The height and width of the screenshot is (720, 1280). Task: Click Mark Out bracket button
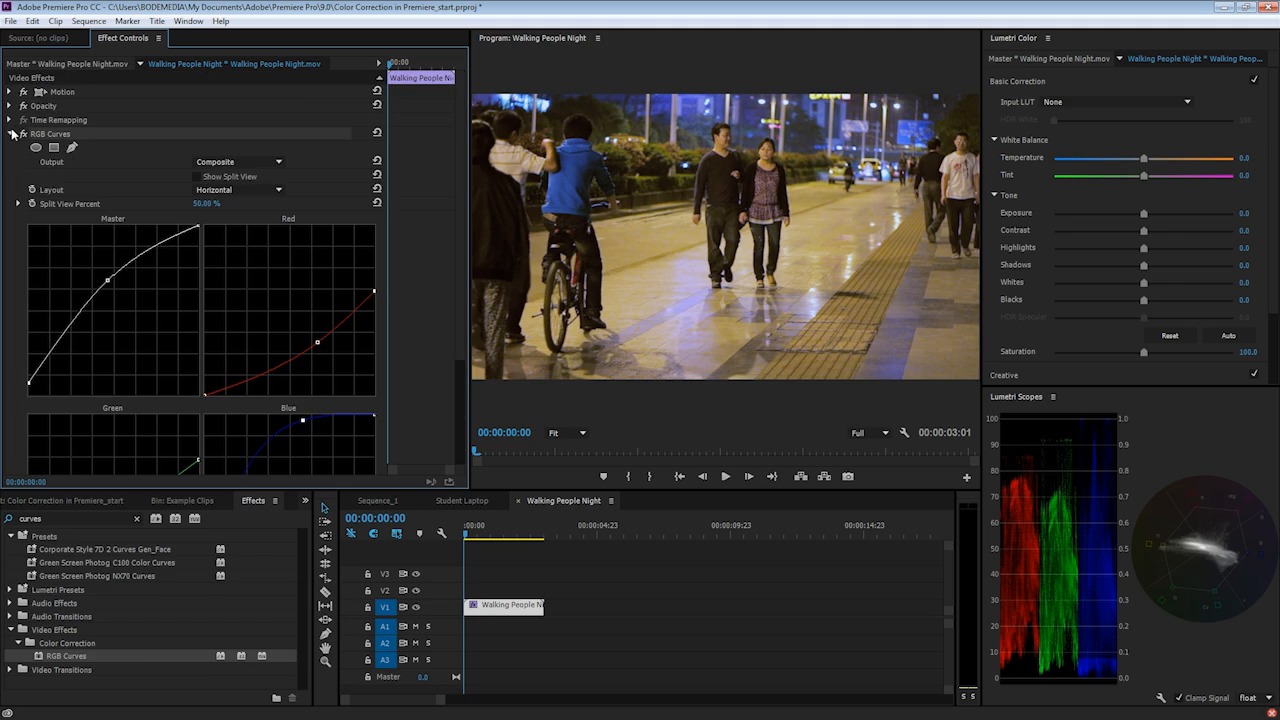click(649, 477)
